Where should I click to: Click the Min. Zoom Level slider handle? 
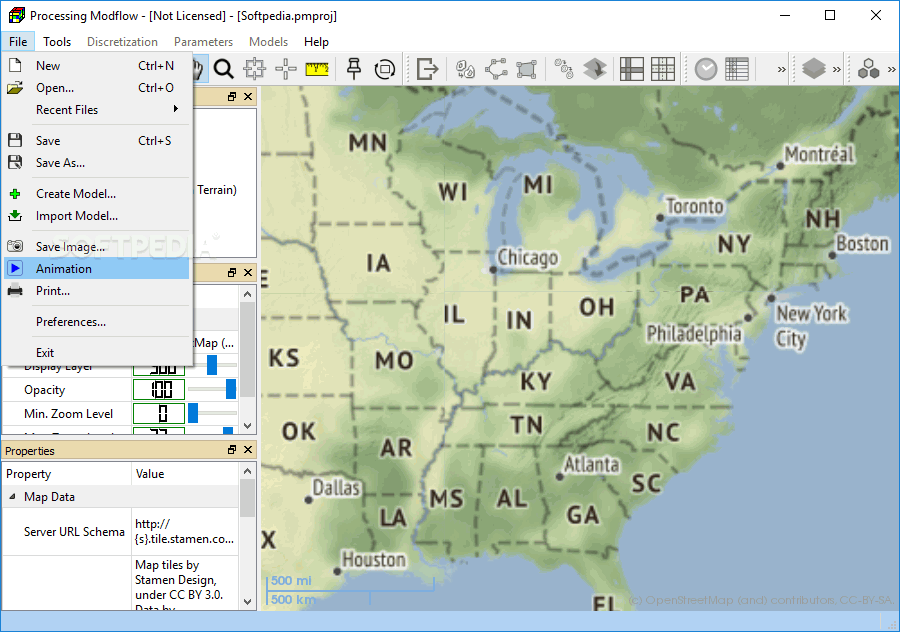click(193, 413)
